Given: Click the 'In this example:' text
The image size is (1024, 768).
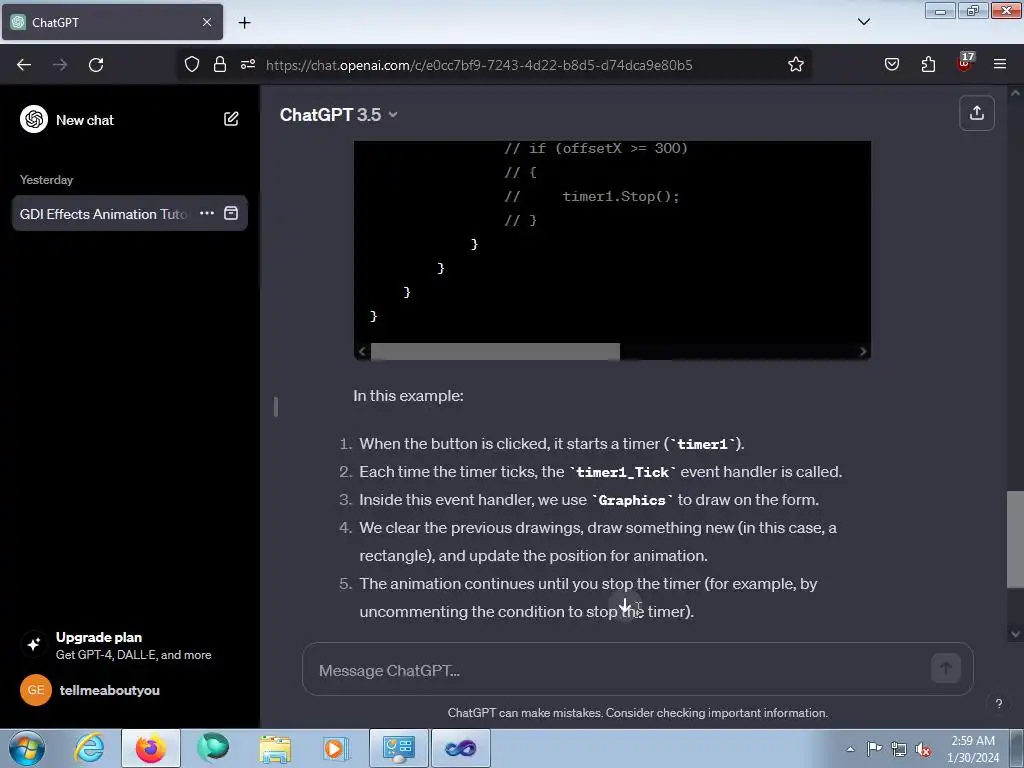Looking at the screenshot, I should click(408, 396).
